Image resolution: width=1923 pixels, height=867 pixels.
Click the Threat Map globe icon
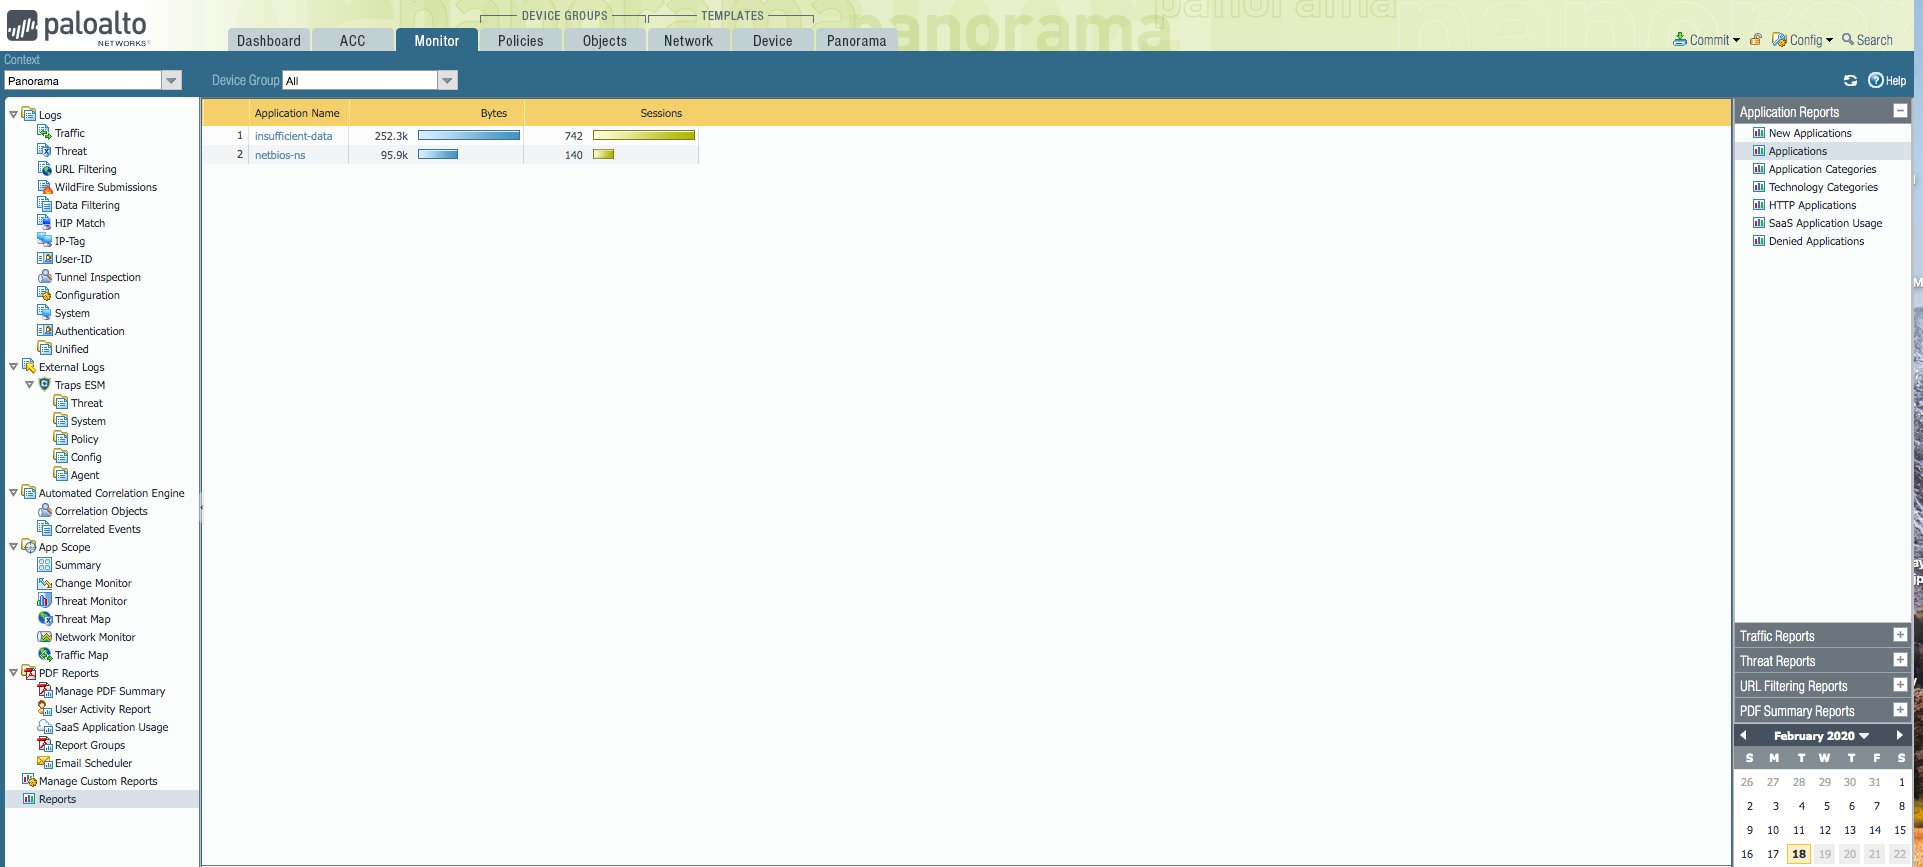coord(44,618)
